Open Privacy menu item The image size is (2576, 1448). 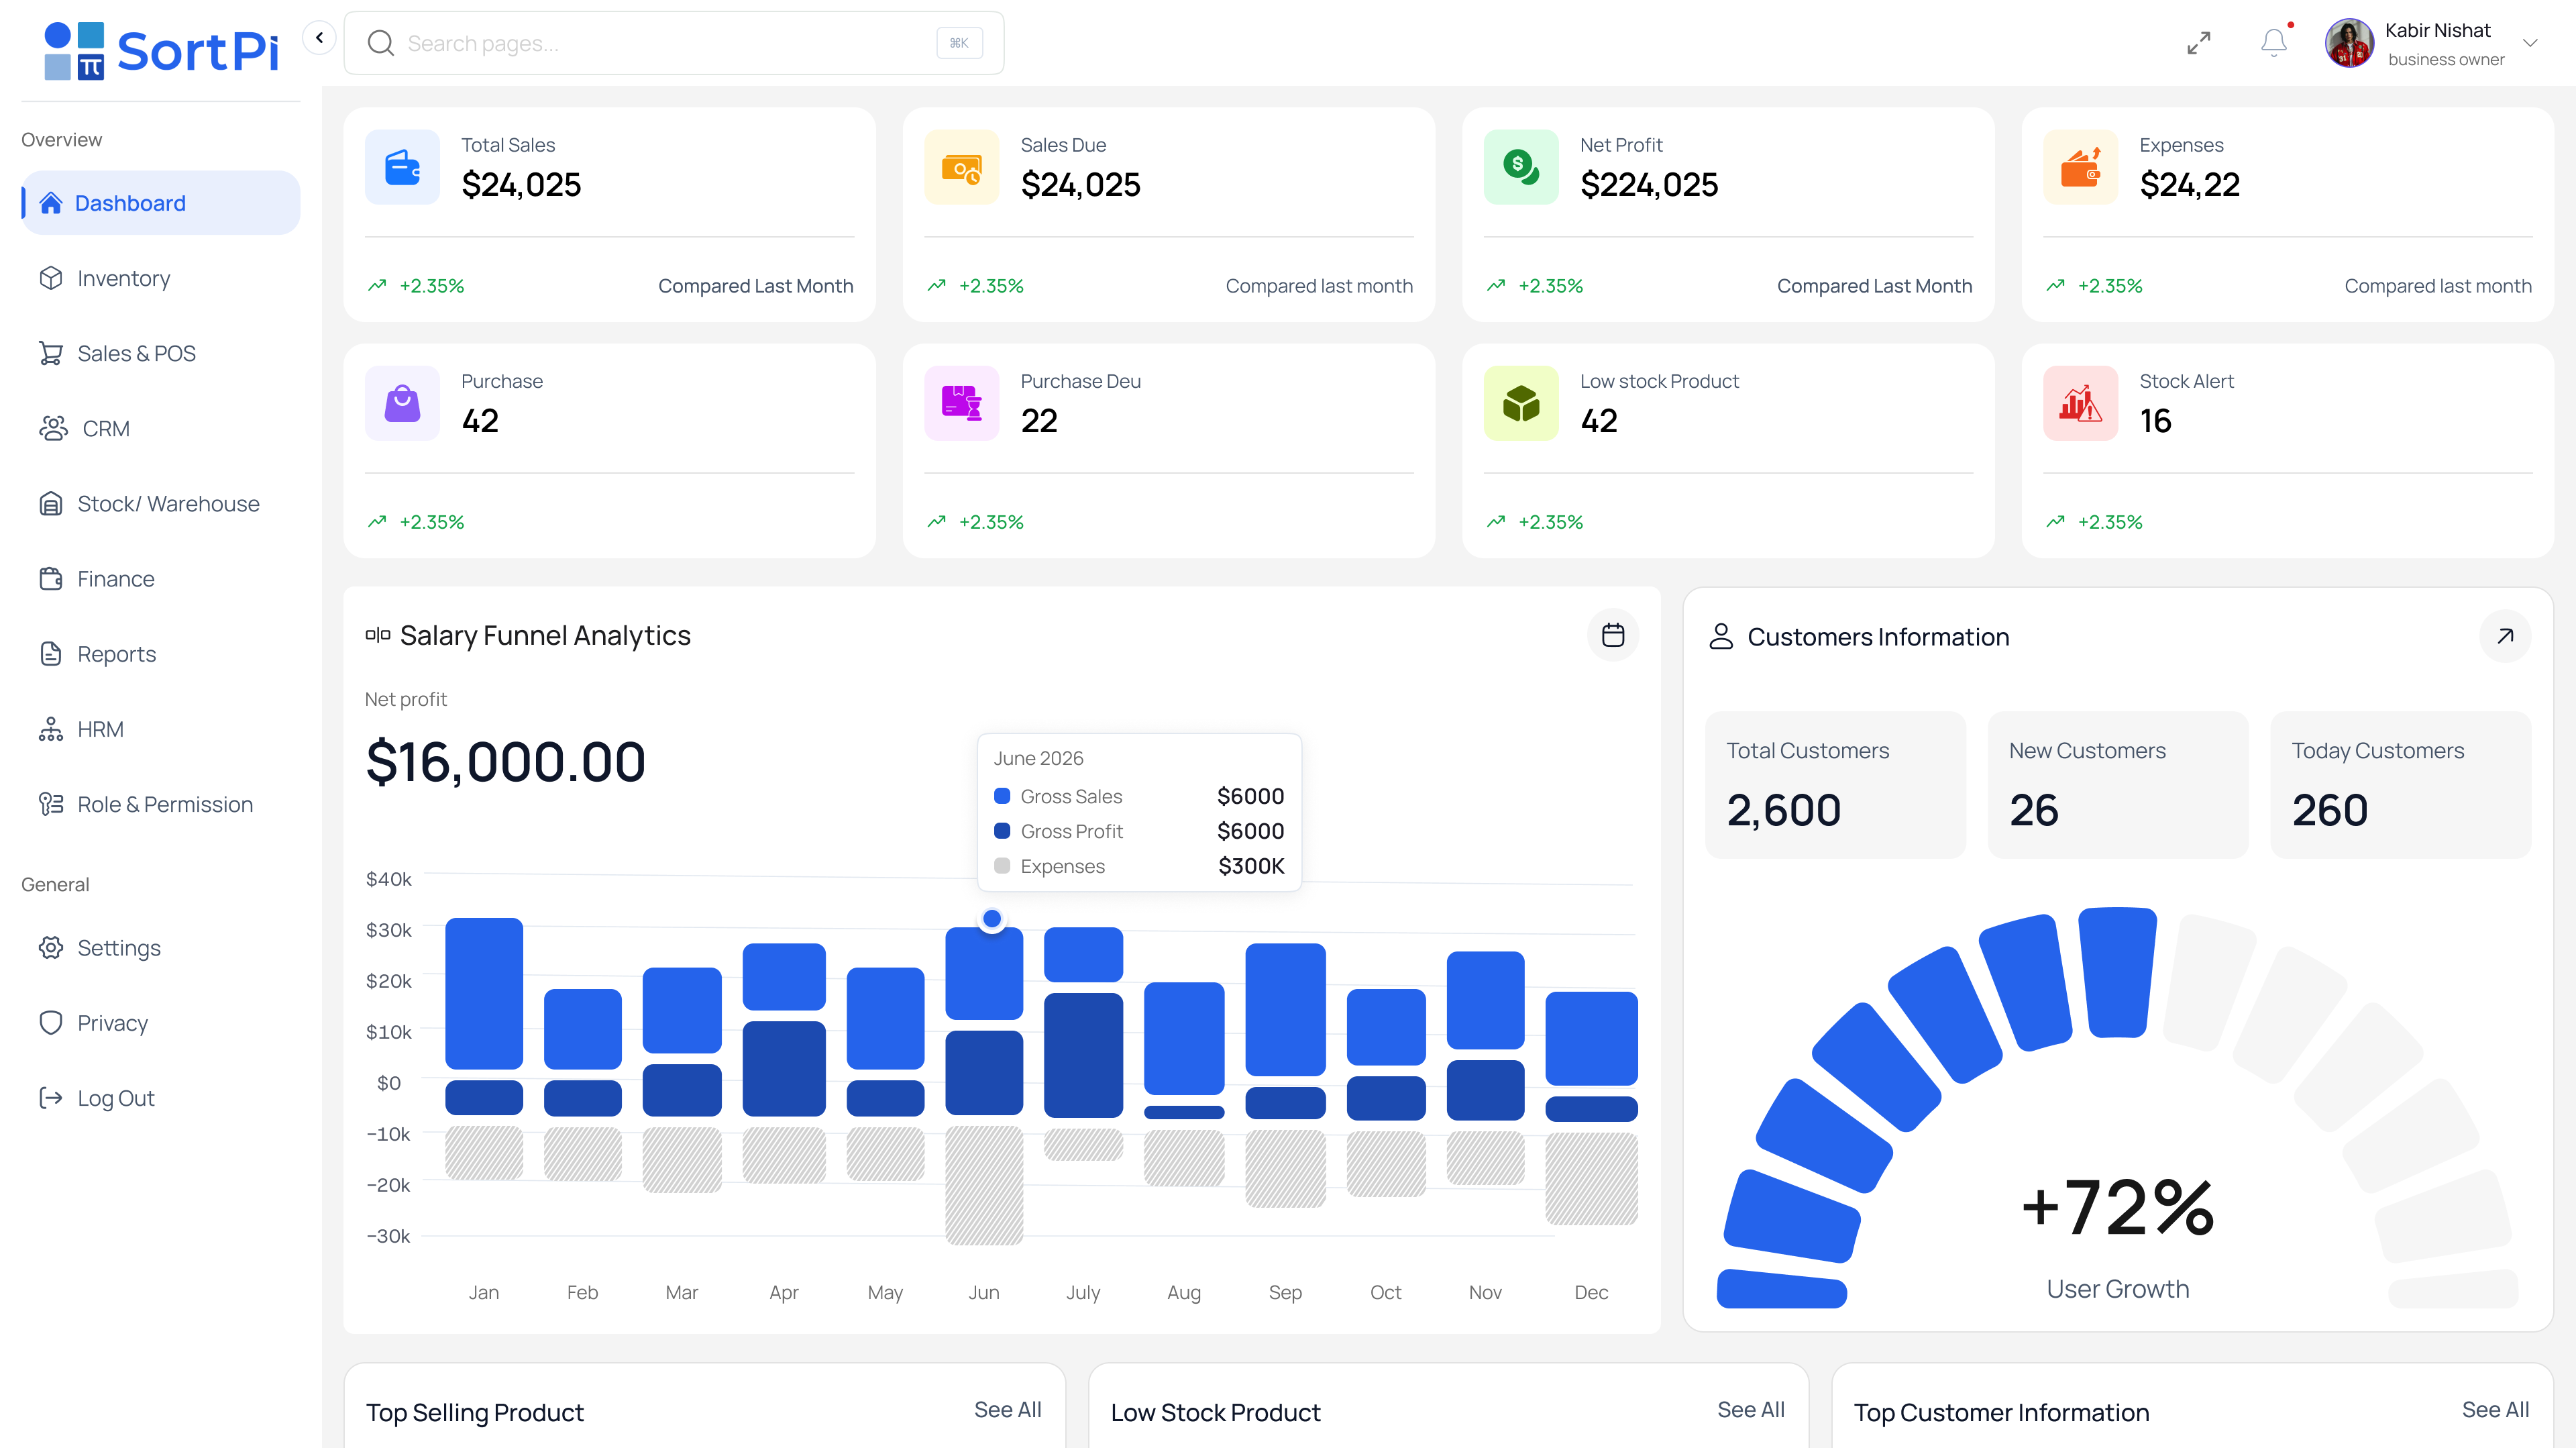tap(161, 1022)
